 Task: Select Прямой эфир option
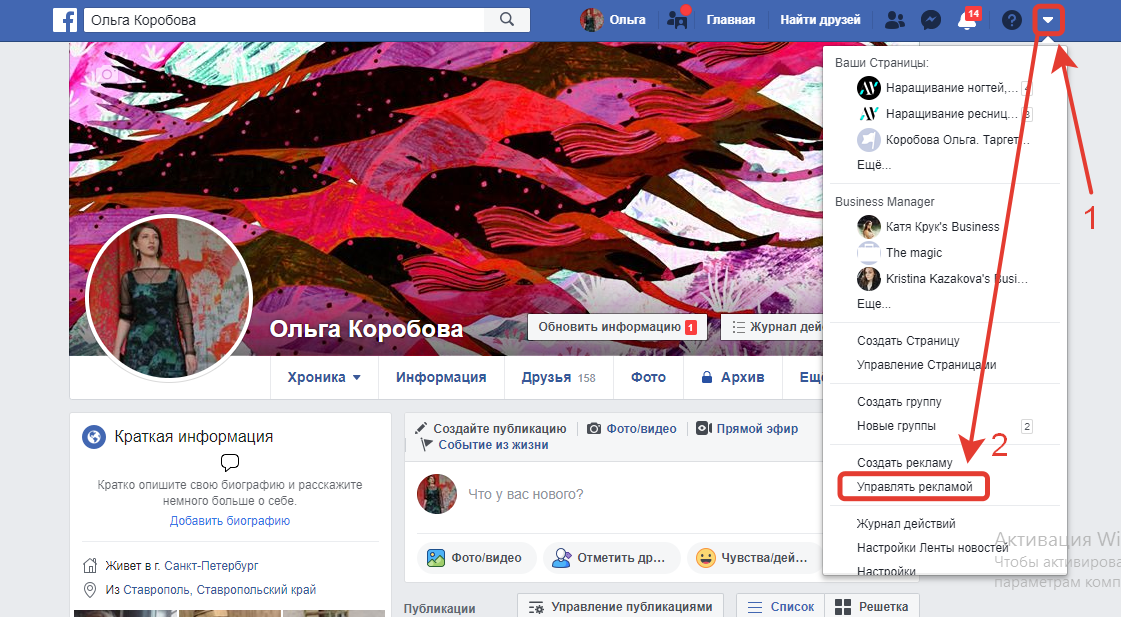click(x=748, y=428)
